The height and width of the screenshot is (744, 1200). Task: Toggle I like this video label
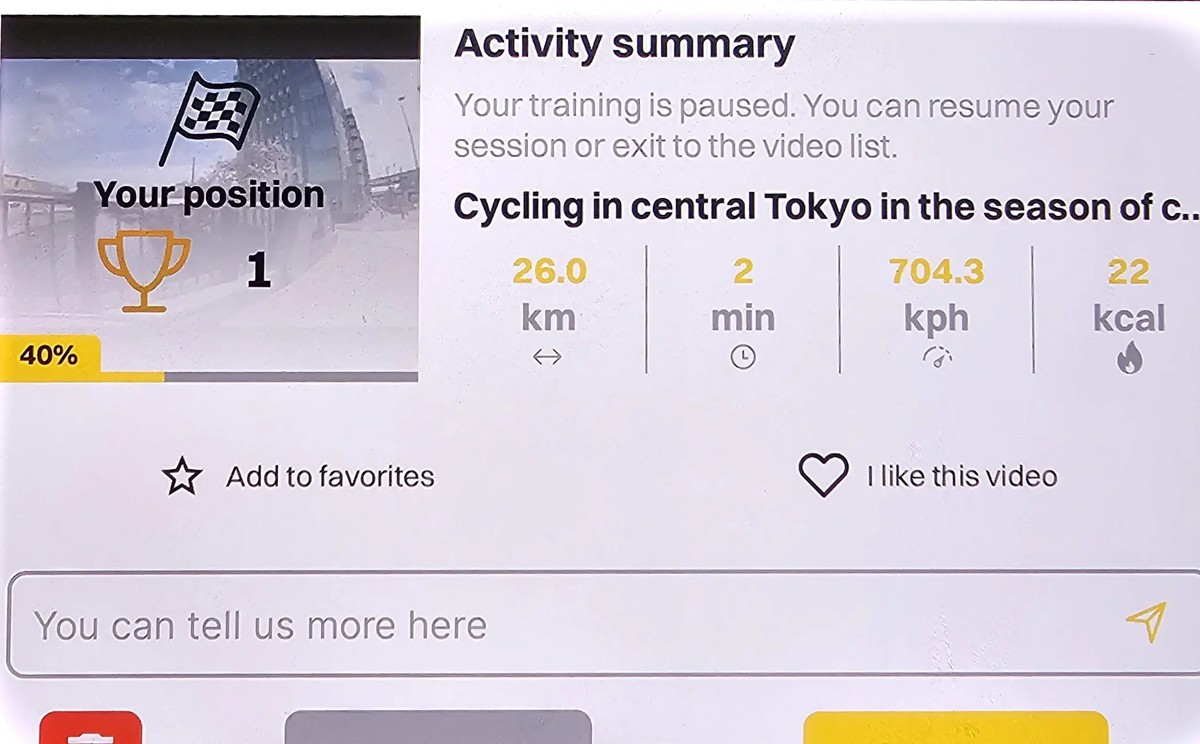coord(962,476)
